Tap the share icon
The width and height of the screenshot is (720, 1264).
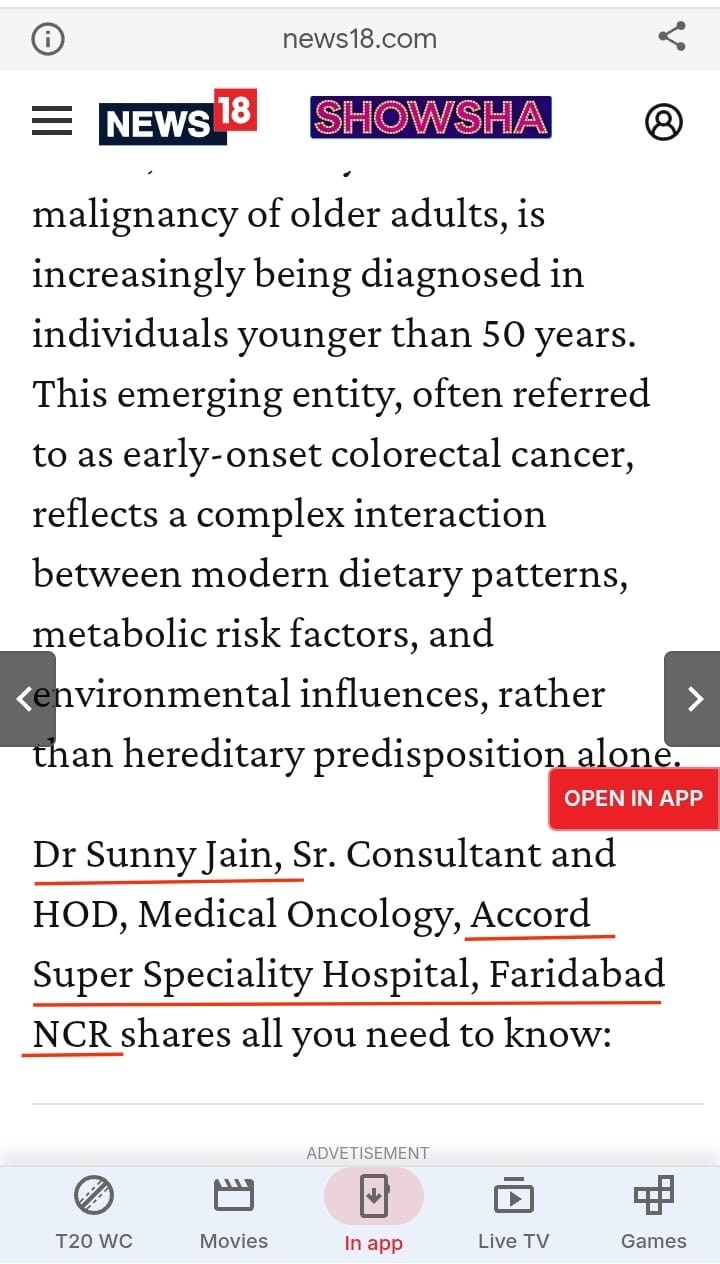coord(672,38)
